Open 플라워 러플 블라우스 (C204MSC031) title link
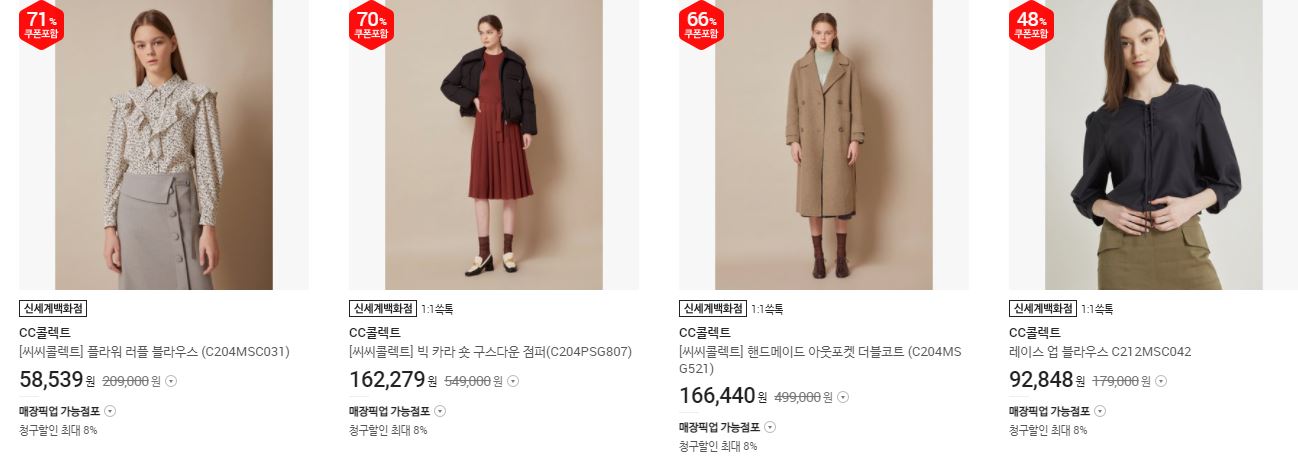 tap(154, 352)
